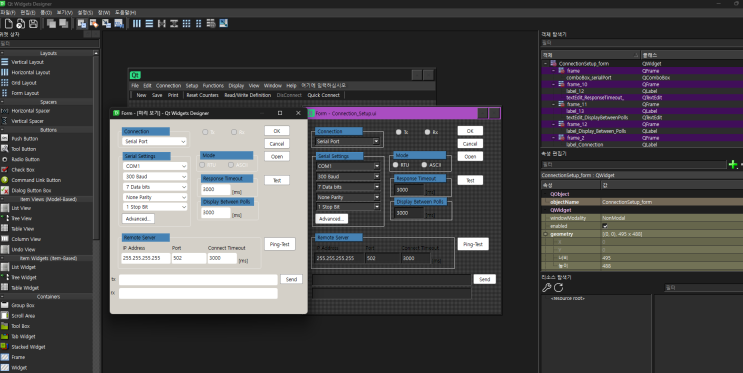This screenshot has height=373, width=743.
Task: Click the Adjust Size toolbar icon
Action: pos(223,23)
